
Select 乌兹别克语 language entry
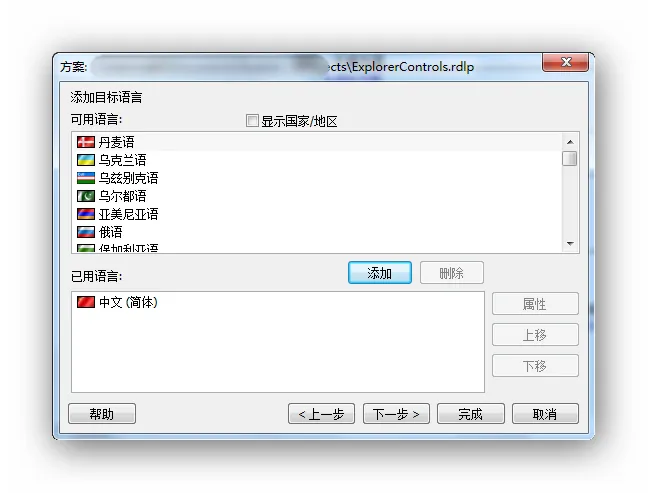click(317, 178)
